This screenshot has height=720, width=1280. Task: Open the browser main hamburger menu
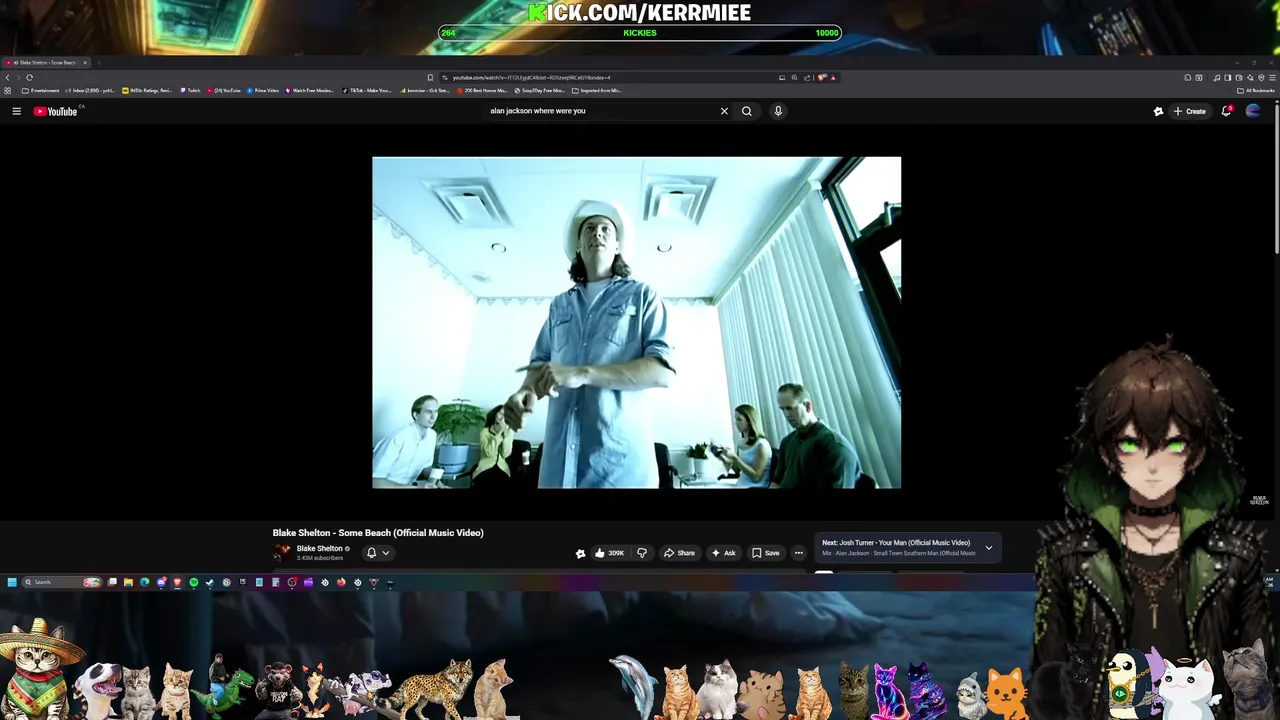pos(1272,77)
